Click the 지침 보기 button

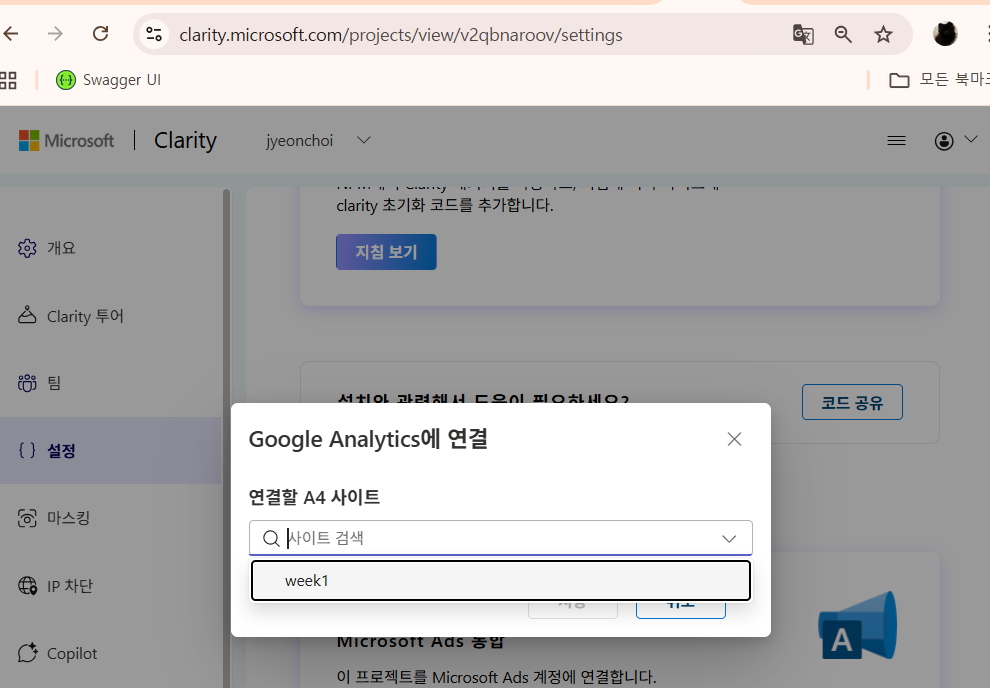tap(386, 252)
